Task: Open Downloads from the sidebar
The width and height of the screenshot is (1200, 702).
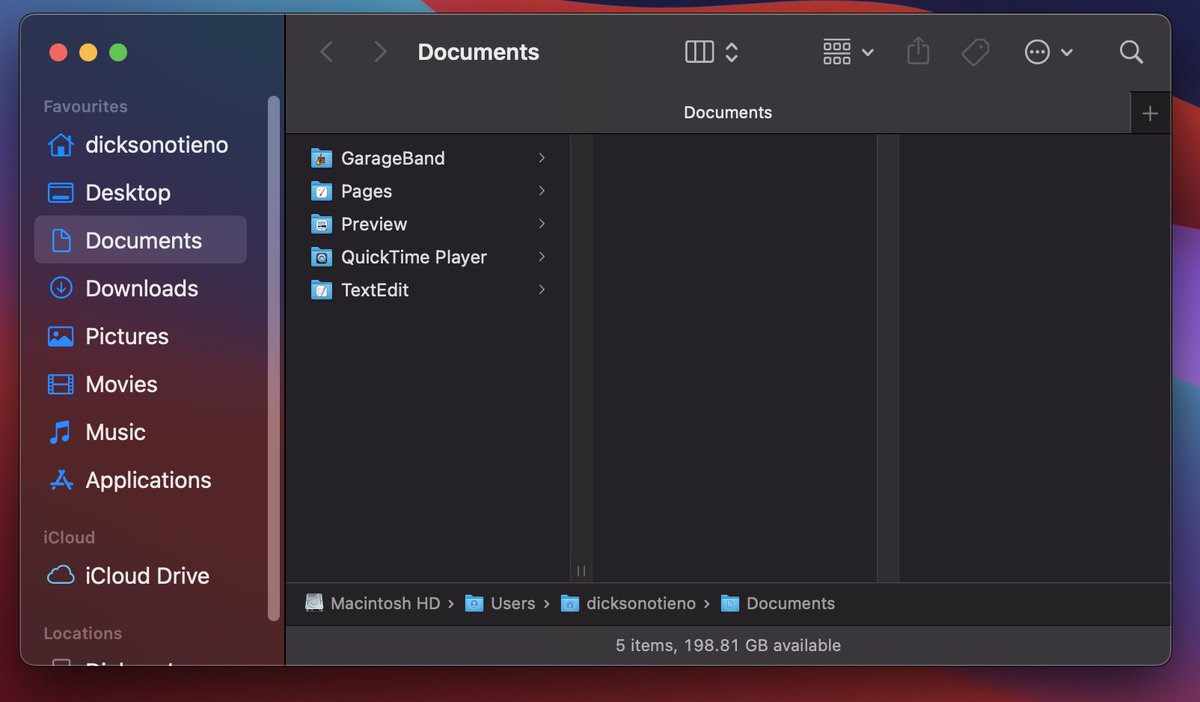Action: tap(140, 288)
